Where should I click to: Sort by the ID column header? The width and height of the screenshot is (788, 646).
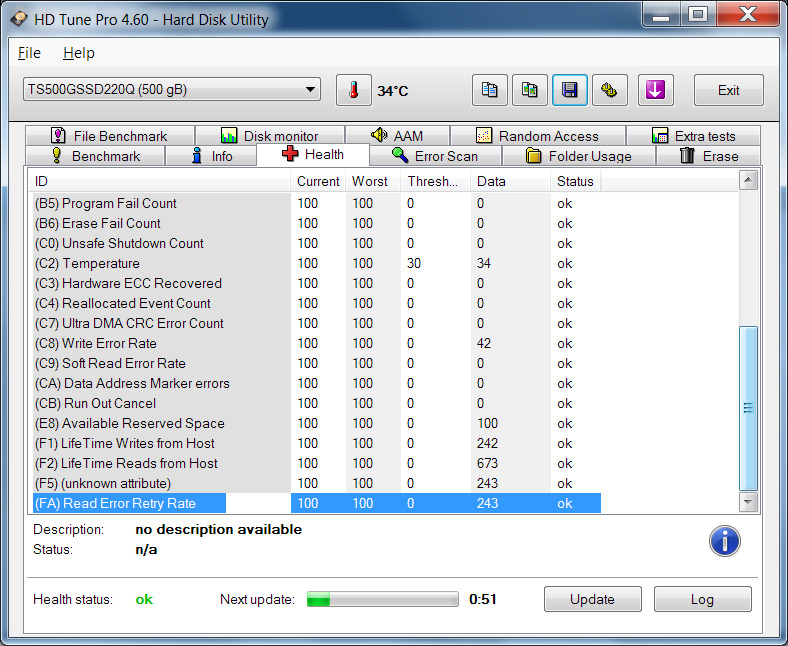pyautogui.click(x=160, y=181)
